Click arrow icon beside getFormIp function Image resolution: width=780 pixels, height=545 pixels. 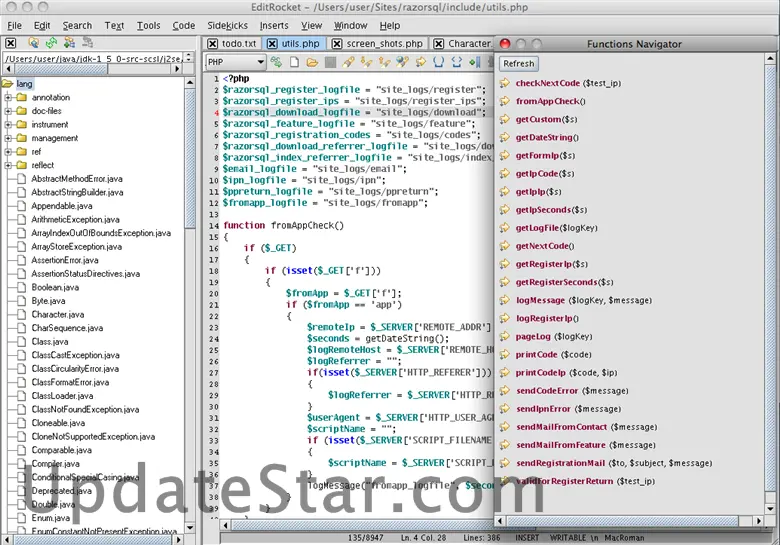coord(505,156)
